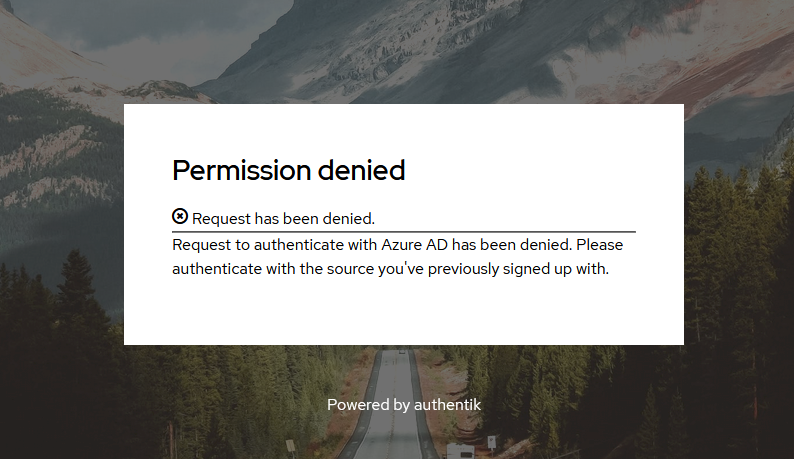The image size is (794, 459).
Task: Select the 'Permission denied' heading
Action: point(289,170)
